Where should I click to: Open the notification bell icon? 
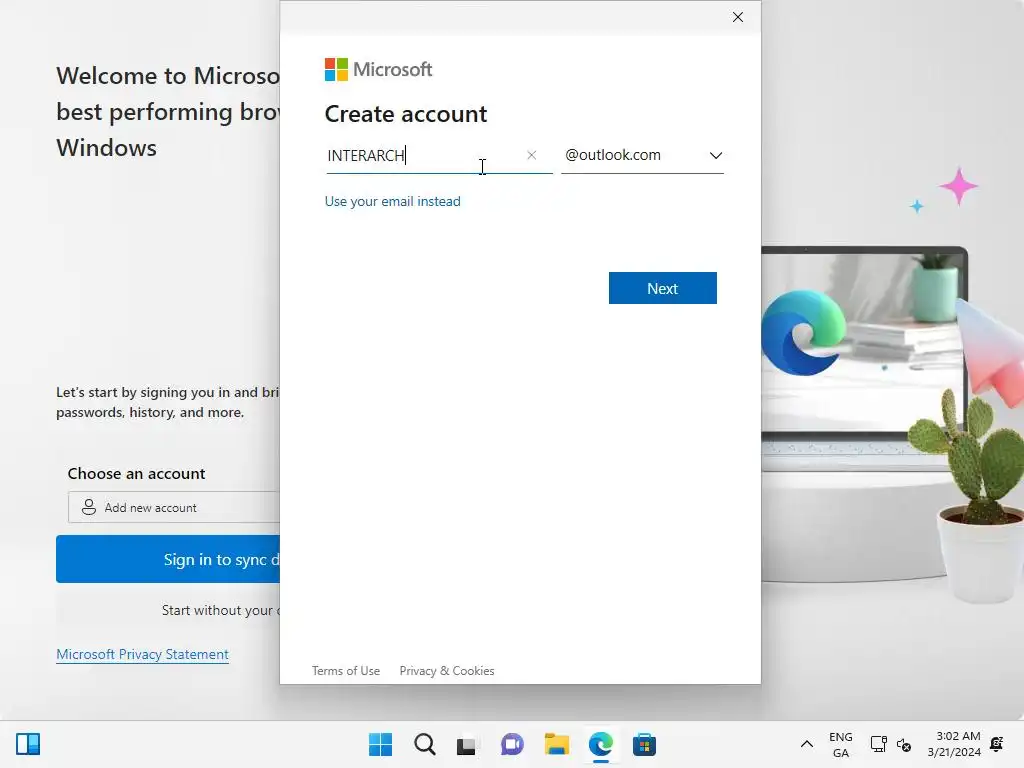click(x=997, y=744)
